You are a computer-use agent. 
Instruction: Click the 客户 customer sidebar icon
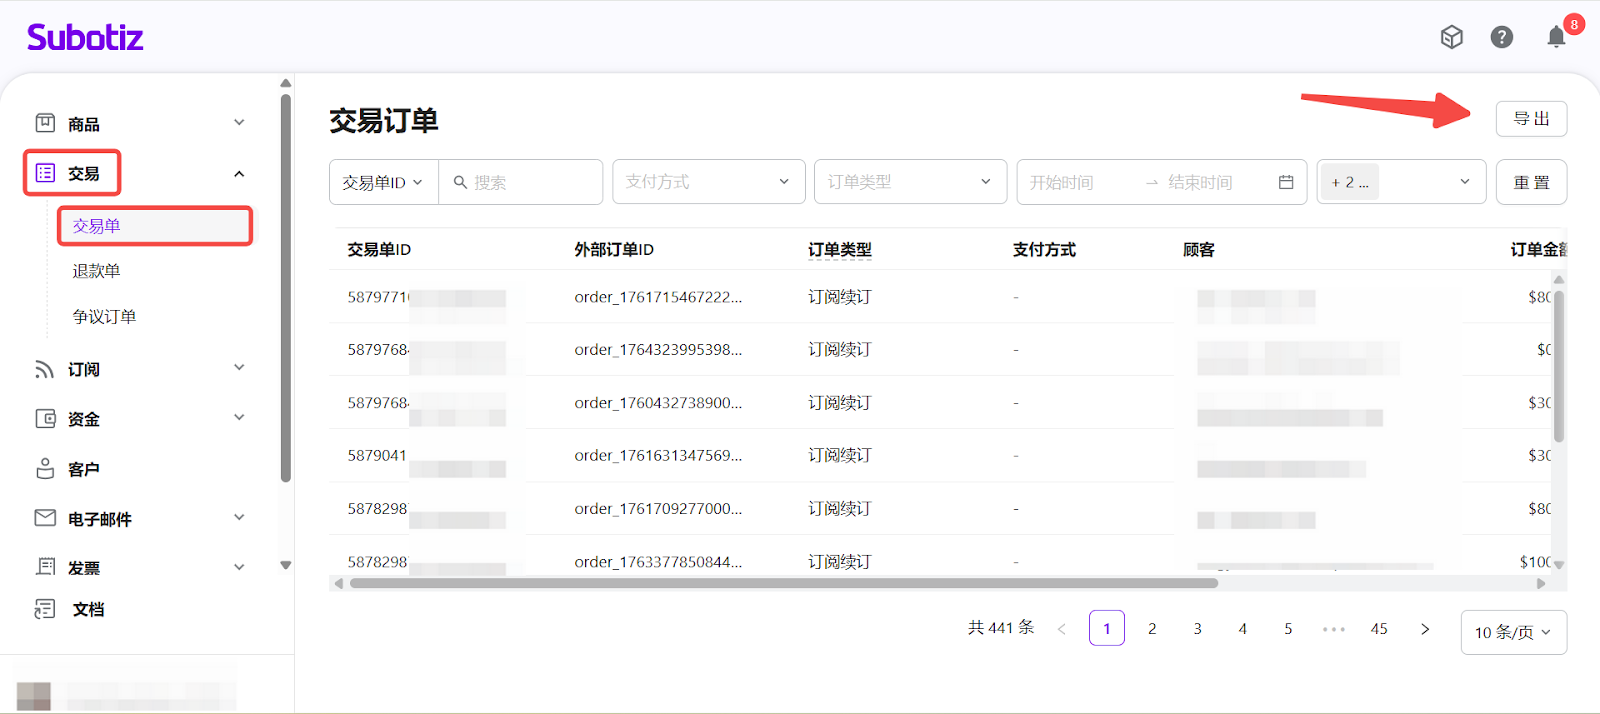(45, 469)
